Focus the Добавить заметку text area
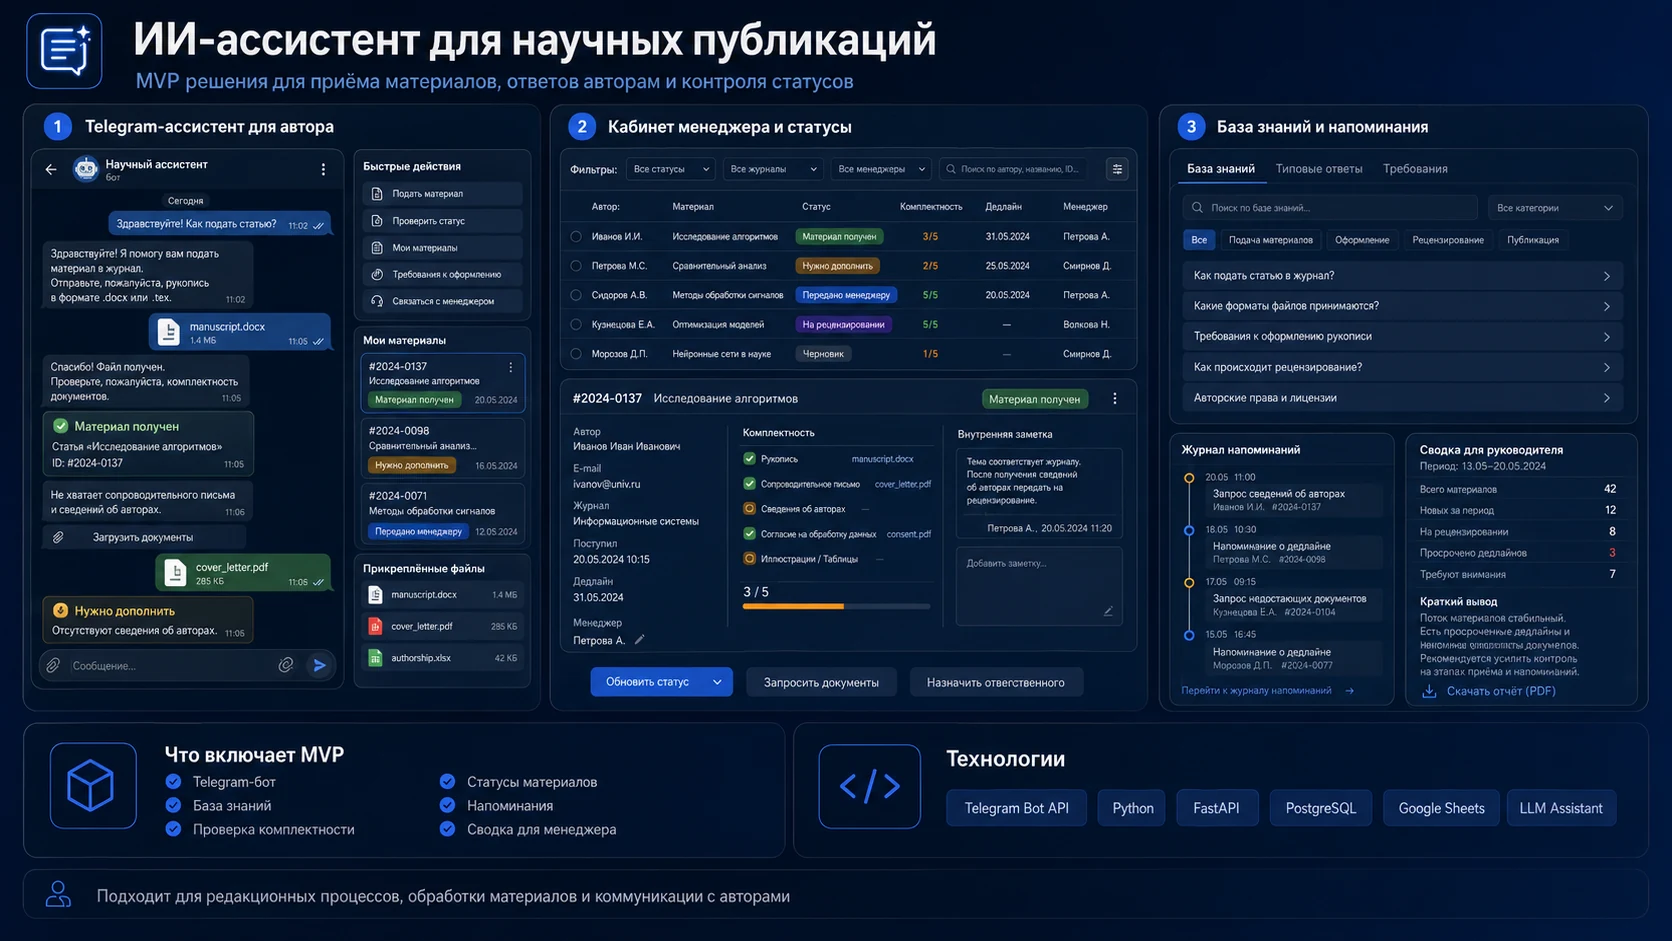1672x941 pixels. pos(1039,585)
